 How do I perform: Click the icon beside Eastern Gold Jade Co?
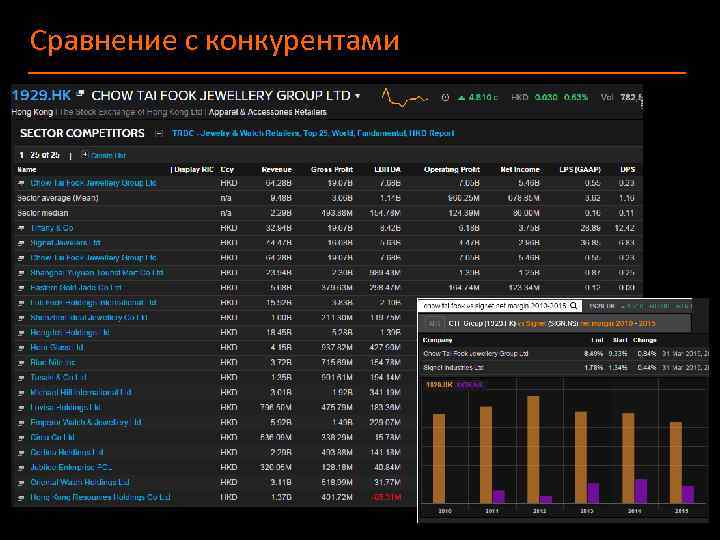coord(21,288)
